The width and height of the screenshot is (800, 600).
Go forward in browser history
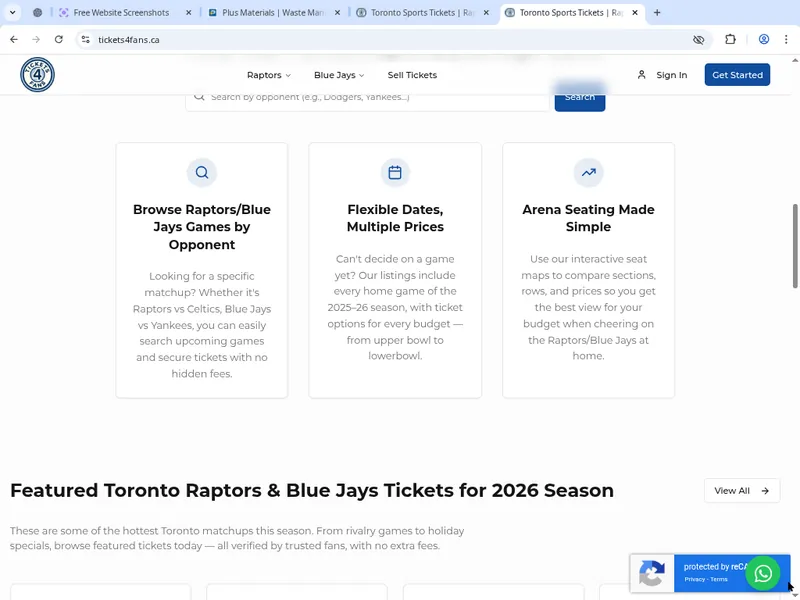coord(36,39)
